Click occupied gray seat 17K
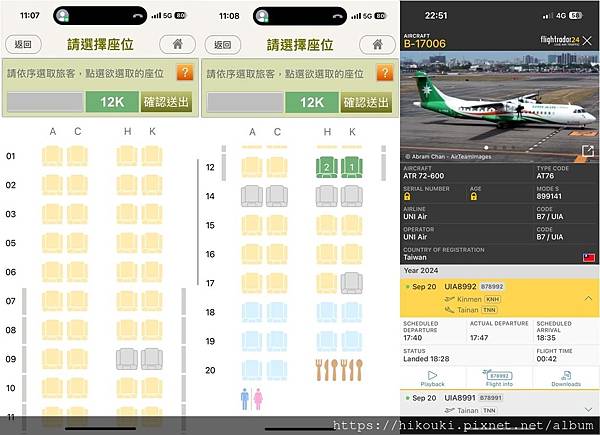Image resolution: width=600 pixels, height=435 pixels. [352, 283]
